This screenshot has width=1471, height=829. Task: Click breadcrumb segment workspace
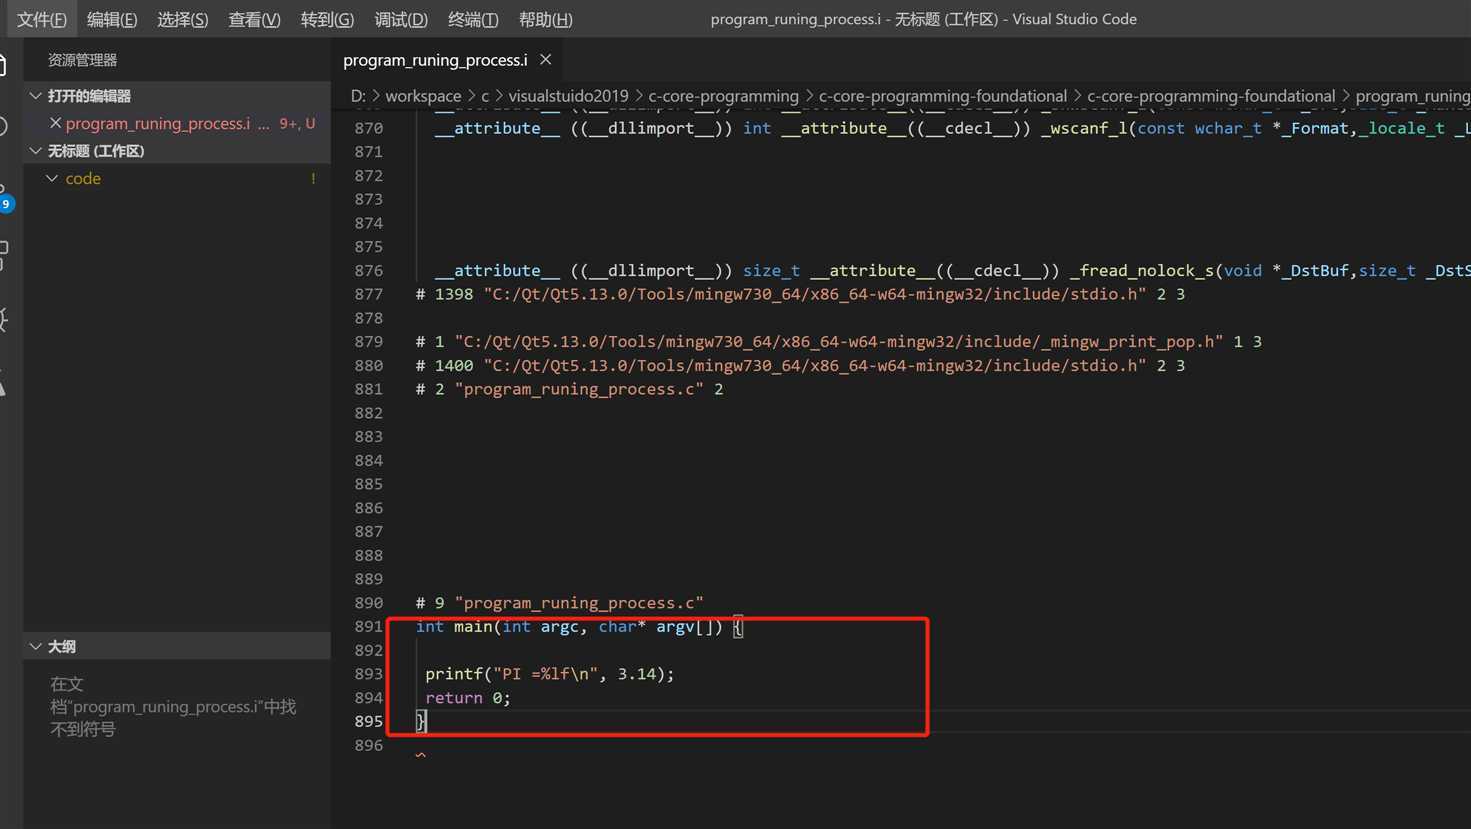pos(423,96)
